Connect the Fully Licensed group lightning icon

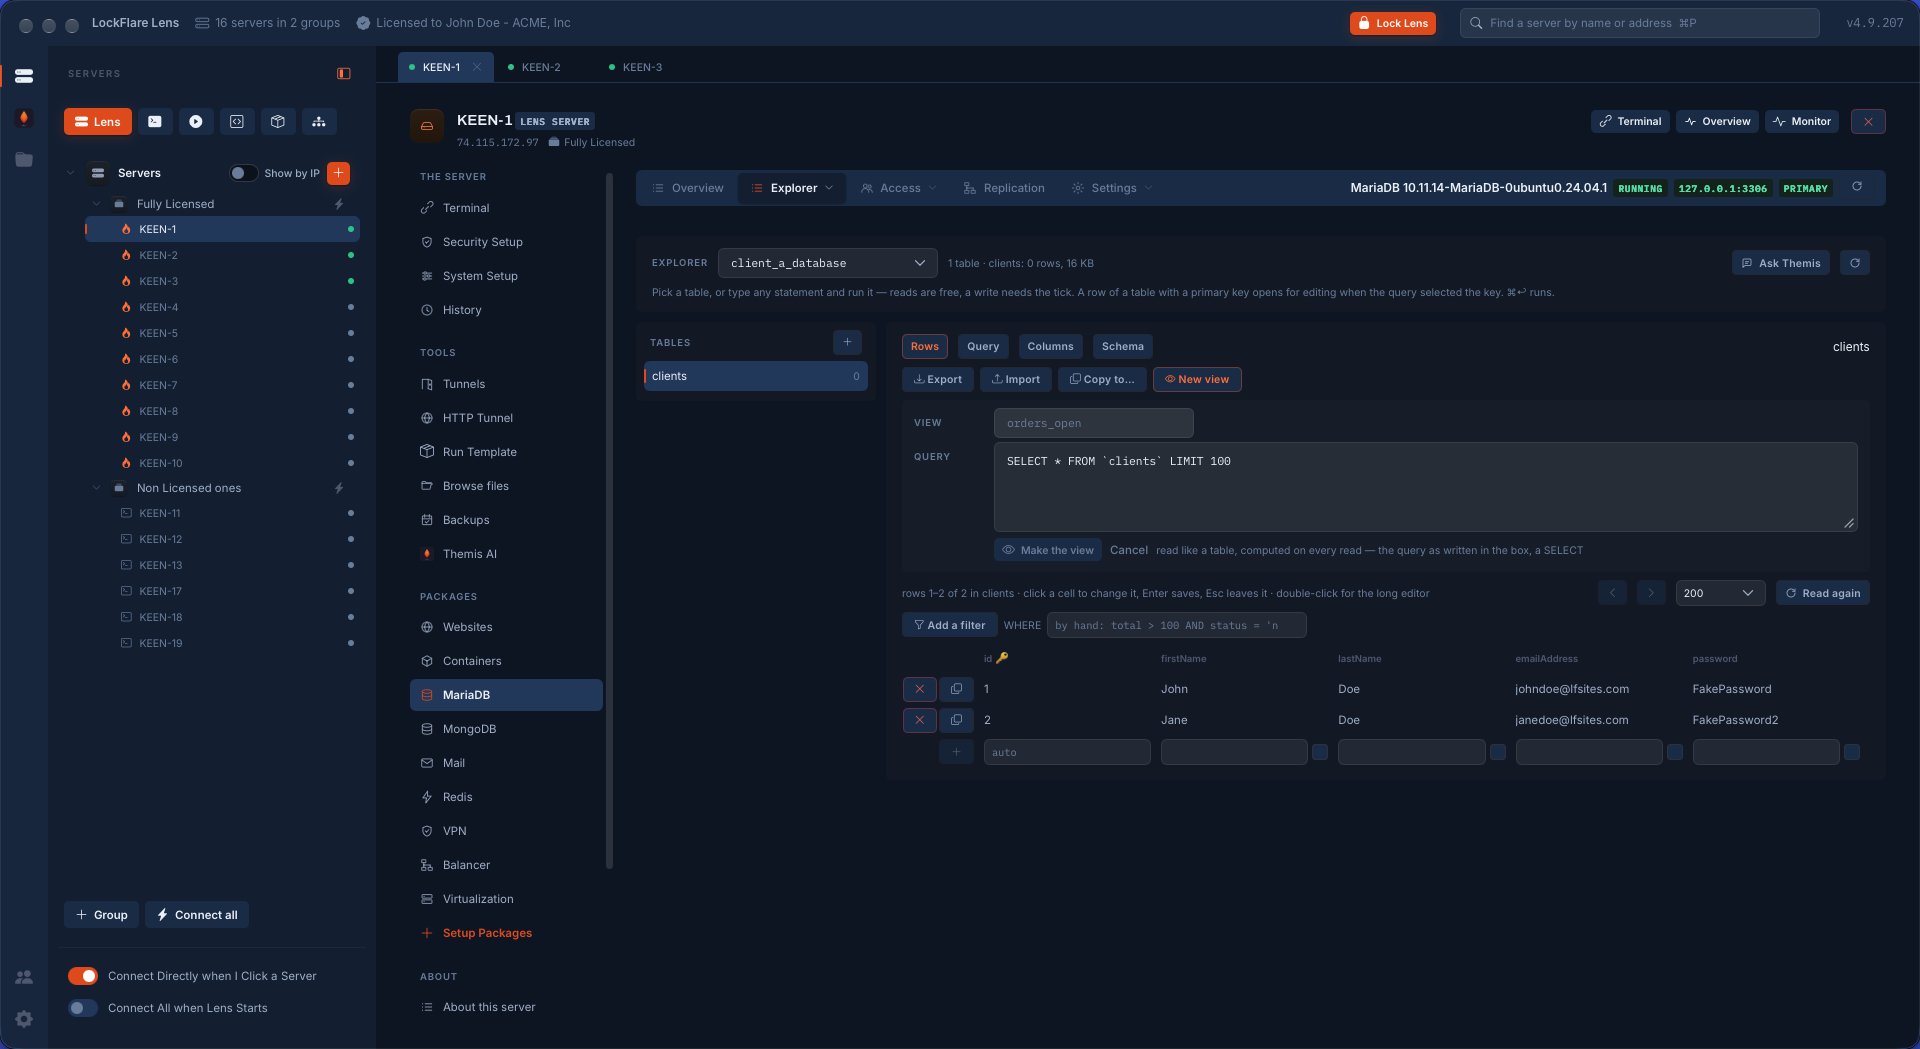coord(339,204)
